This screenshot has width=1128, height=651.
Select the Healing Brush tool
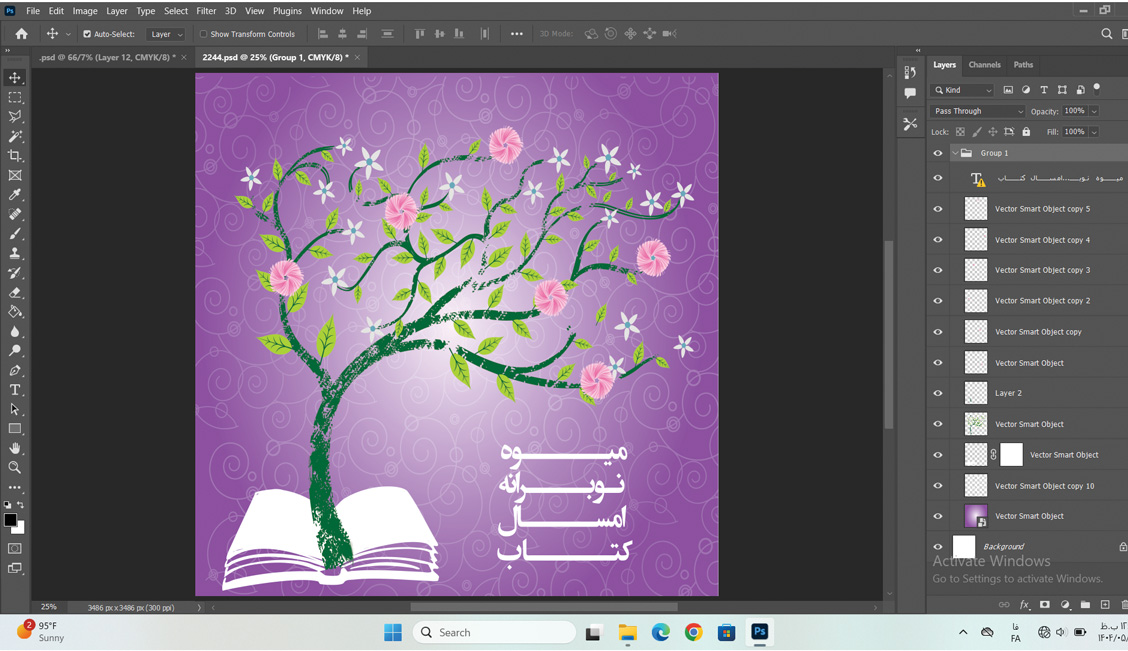(x=14, y=214)
